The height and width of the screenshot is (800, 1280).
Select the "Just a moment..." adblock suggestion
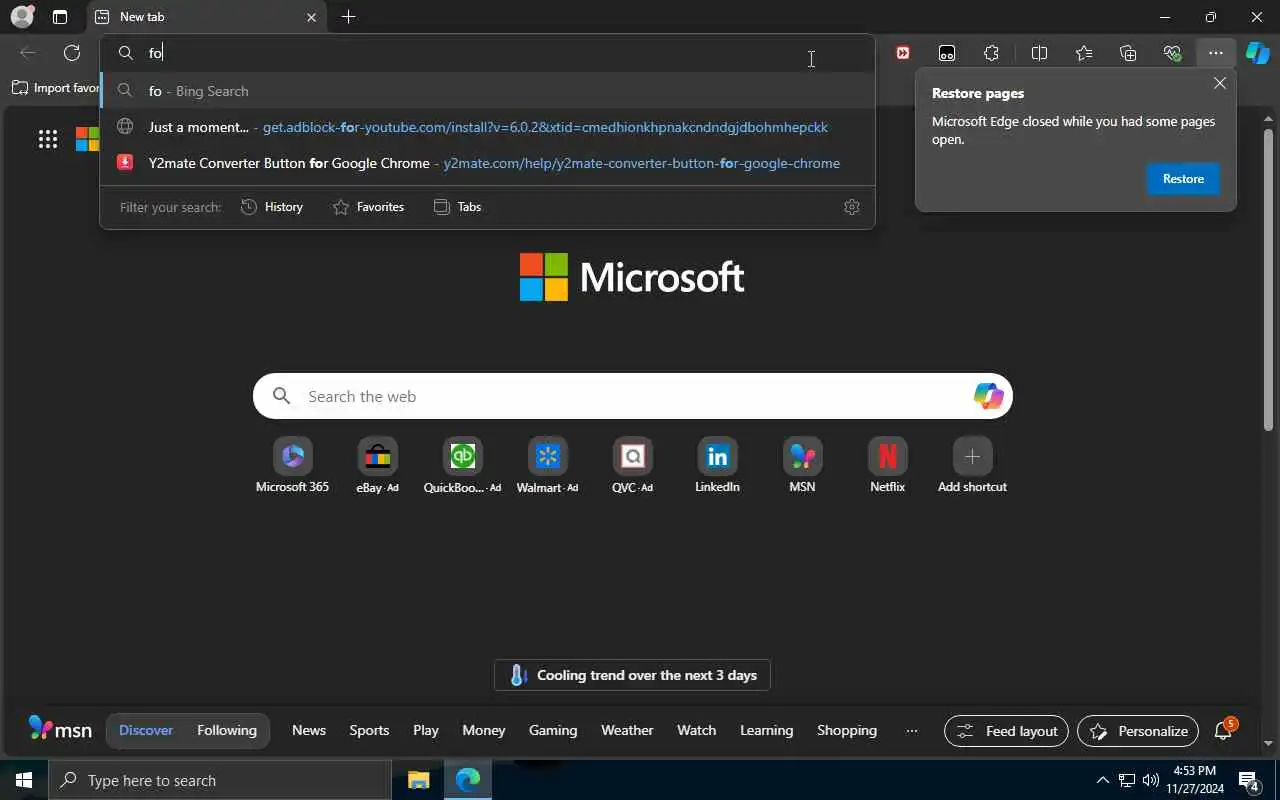[487, 127]
